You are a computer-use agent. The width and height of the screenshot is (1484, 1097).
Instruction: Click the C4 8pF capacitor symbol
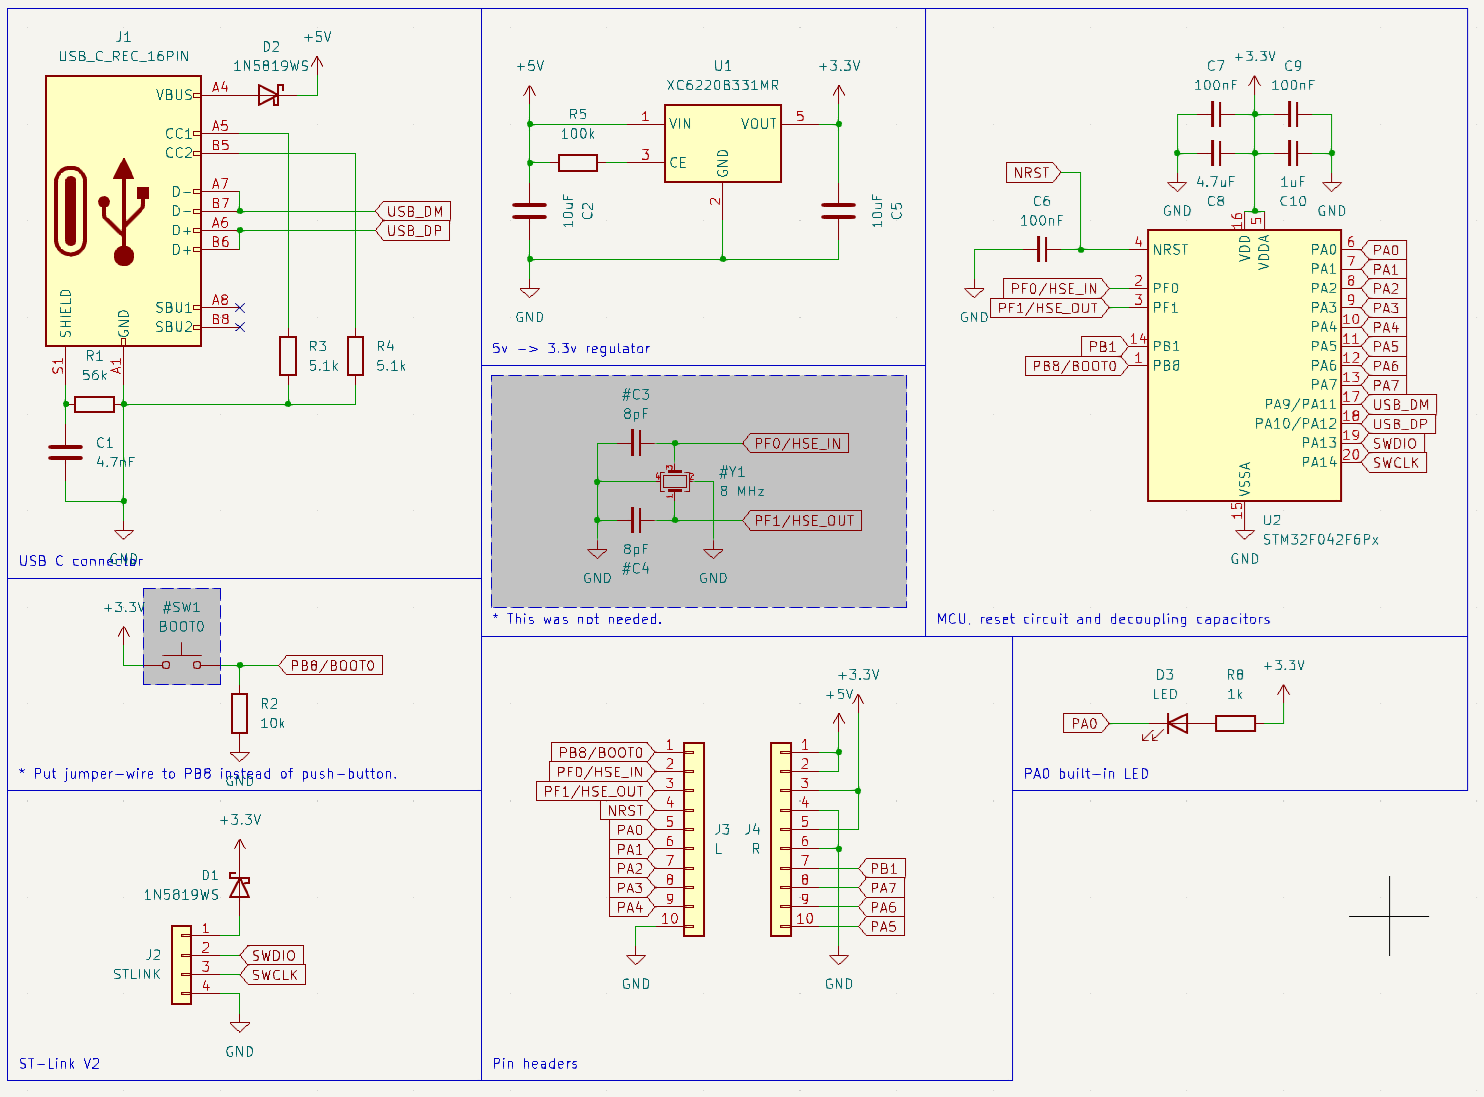[x=636, y=520]
